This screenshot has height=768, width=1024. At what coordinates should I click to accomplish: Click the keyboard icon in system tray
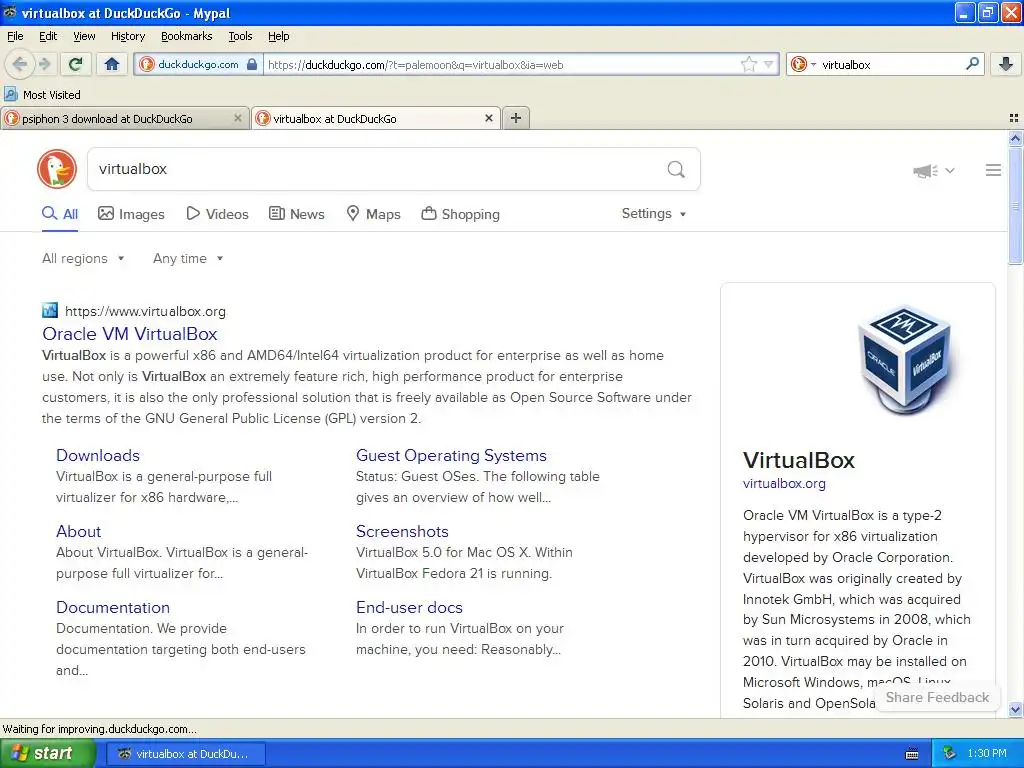pos(912,754)
